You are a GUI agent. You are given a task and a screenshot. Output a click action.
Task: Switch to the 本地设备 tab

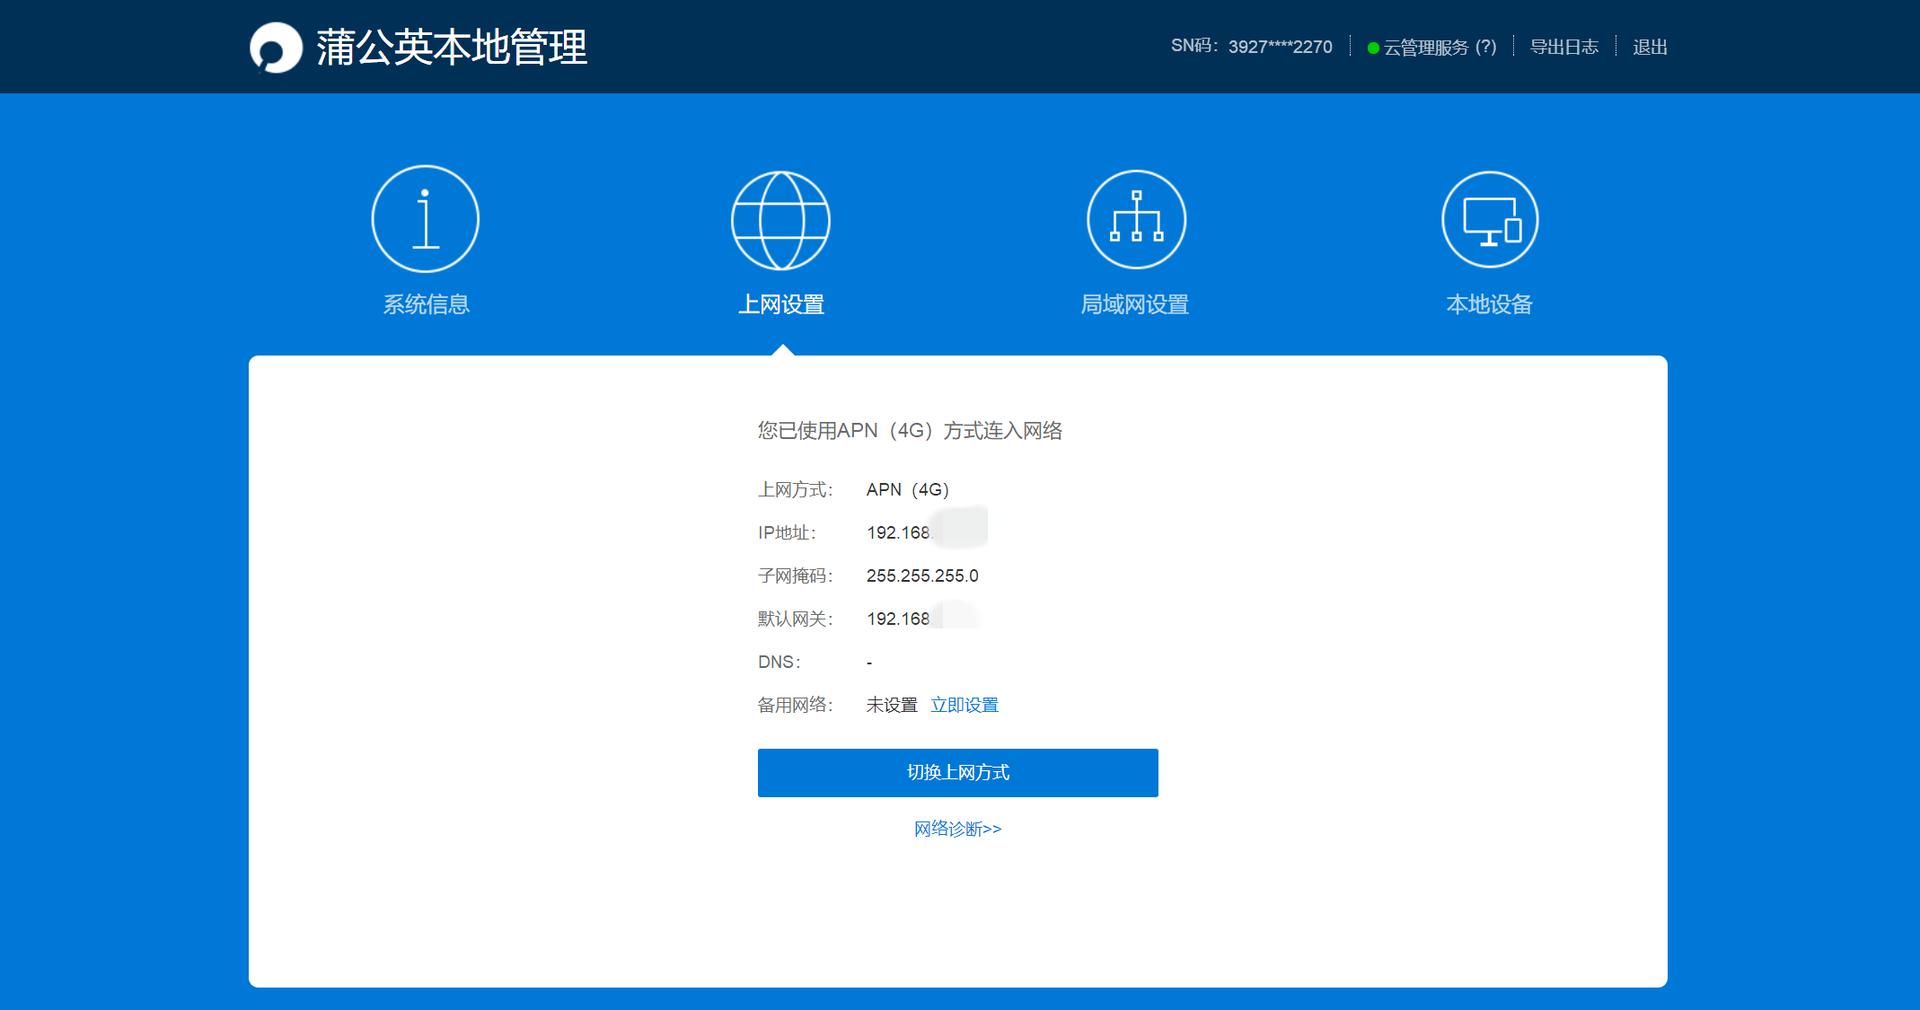point(1489,304)
